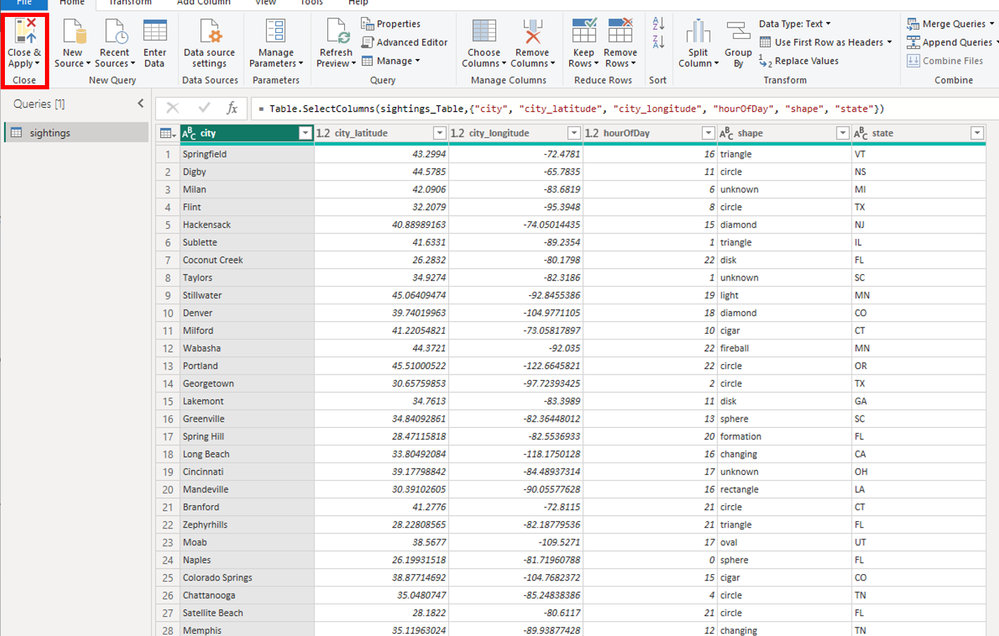Switch to the Transform ribbon tab

130,3
